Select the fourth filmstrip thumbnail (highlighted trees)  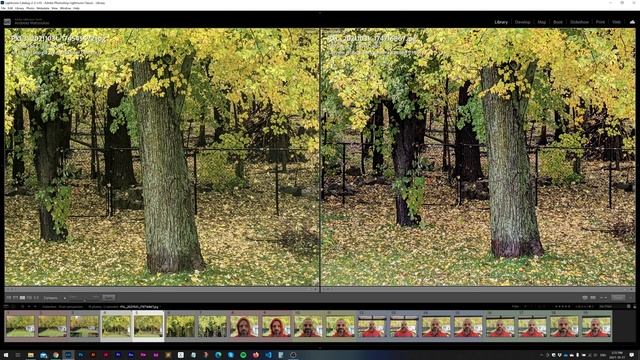(116, 326)
